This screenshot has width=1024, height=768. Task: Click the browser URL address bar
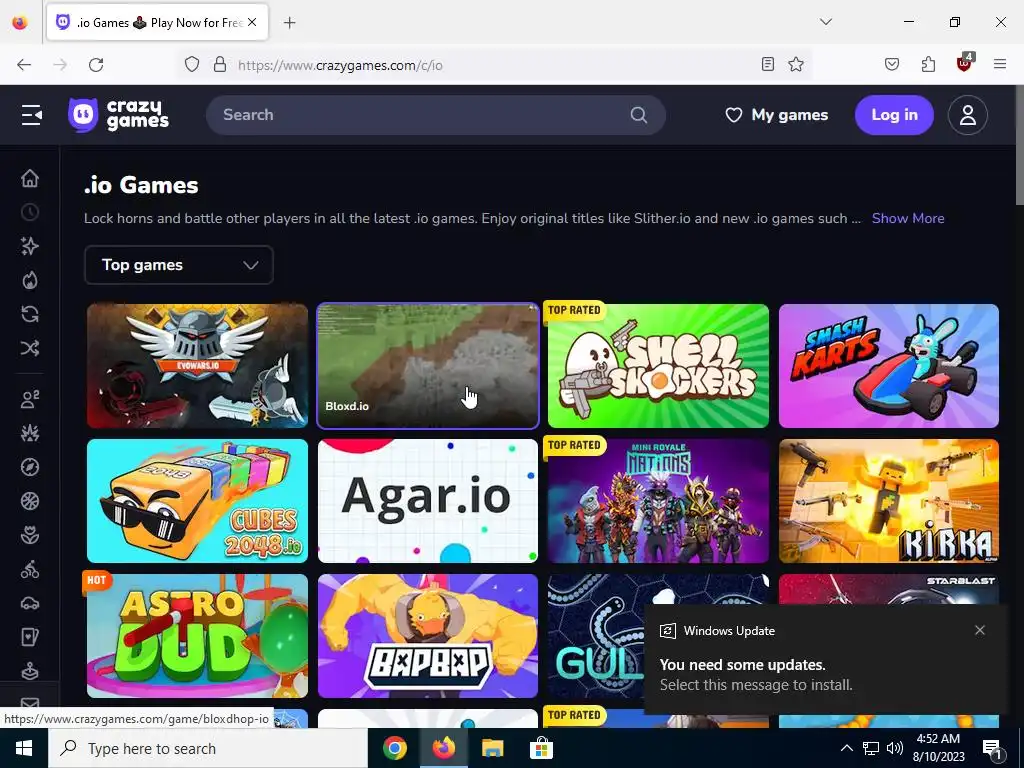(496, 65)
